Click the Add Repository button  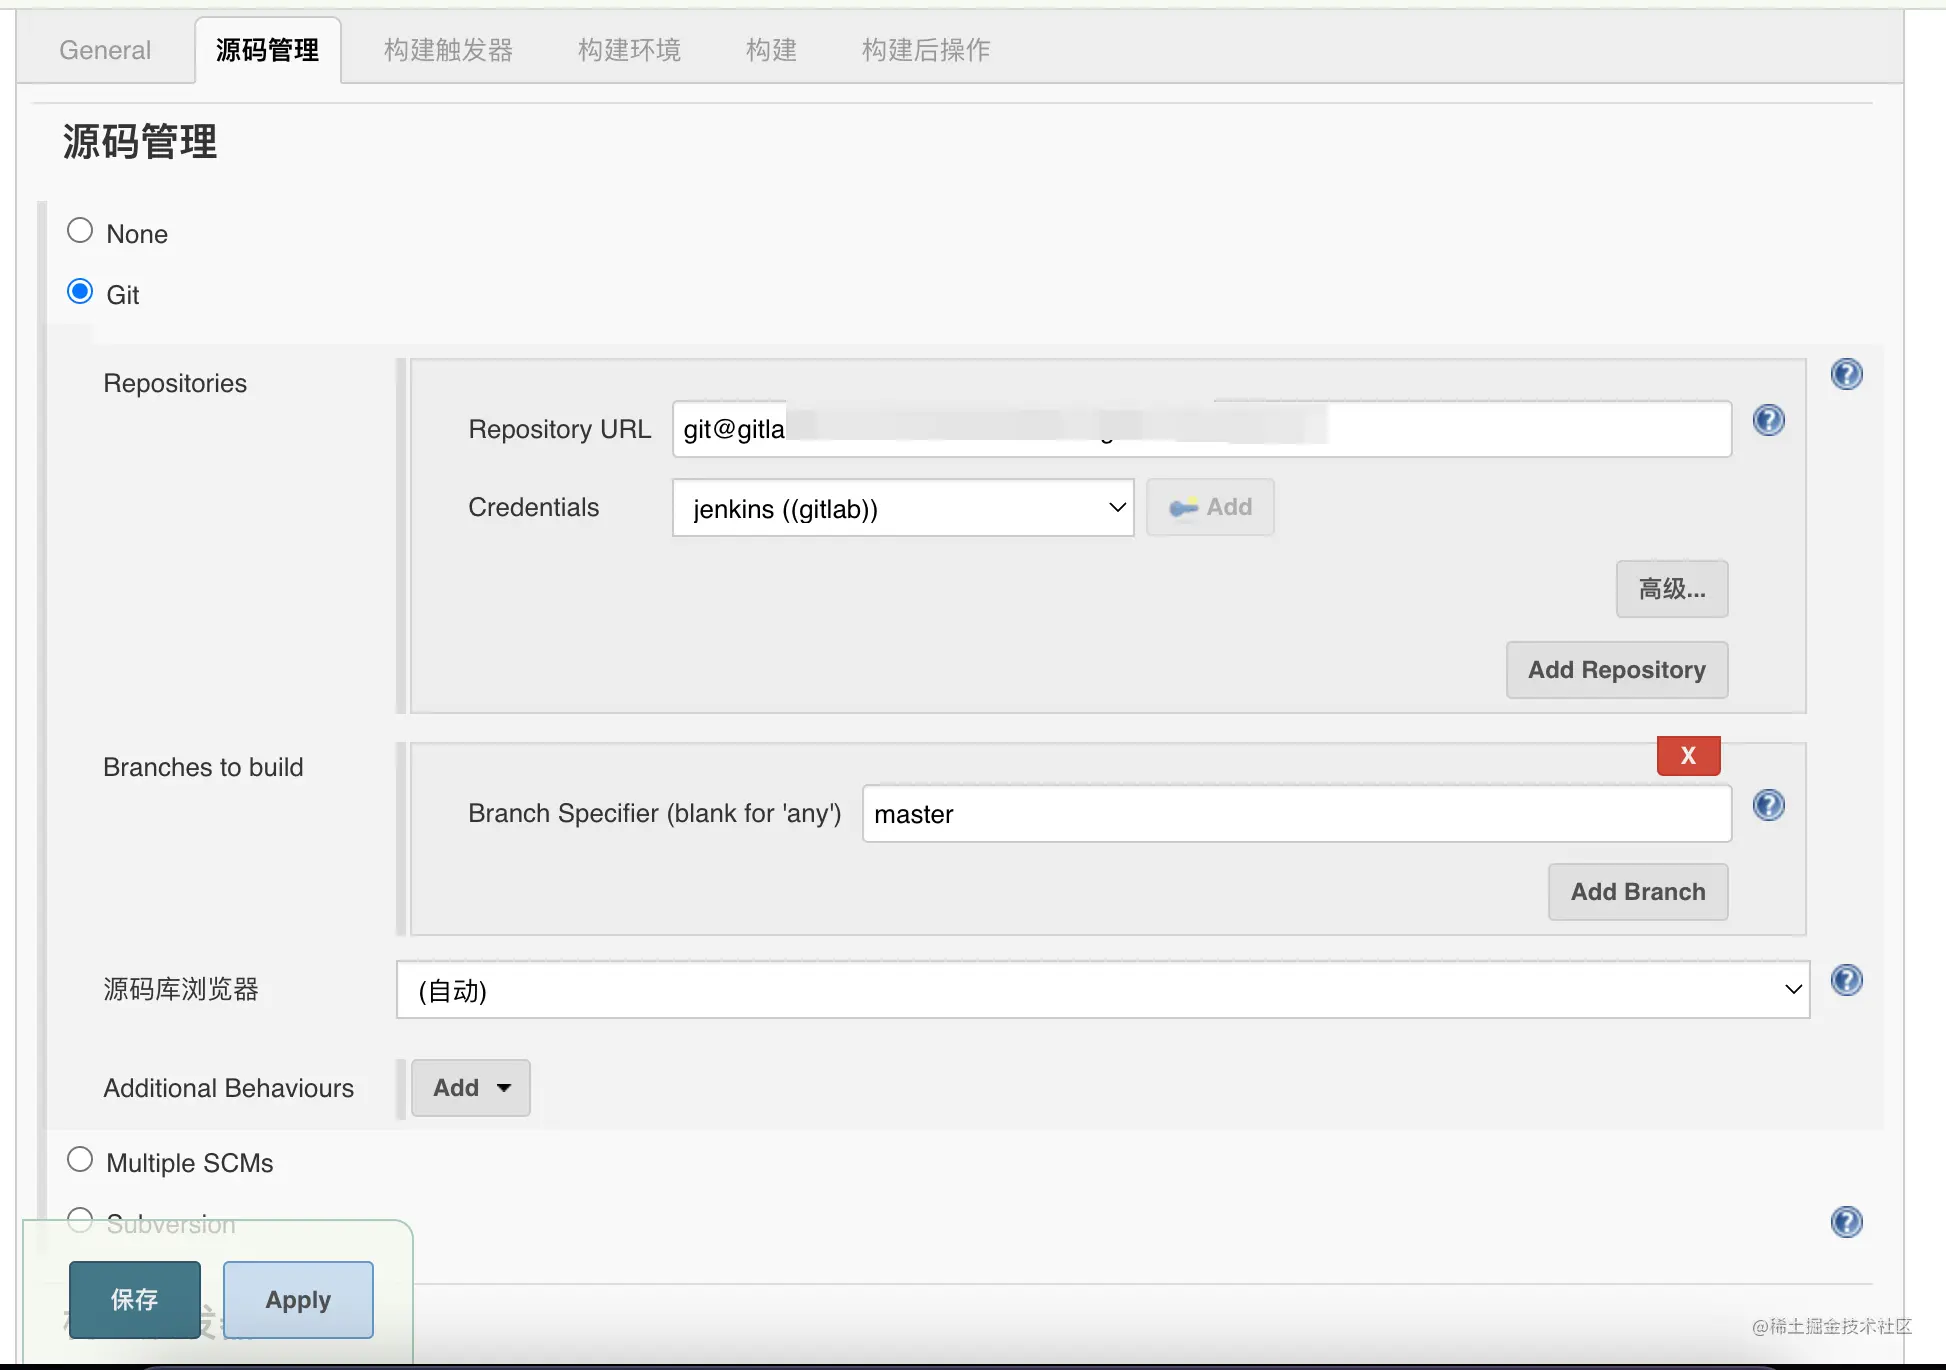[x=1616, y=670]
